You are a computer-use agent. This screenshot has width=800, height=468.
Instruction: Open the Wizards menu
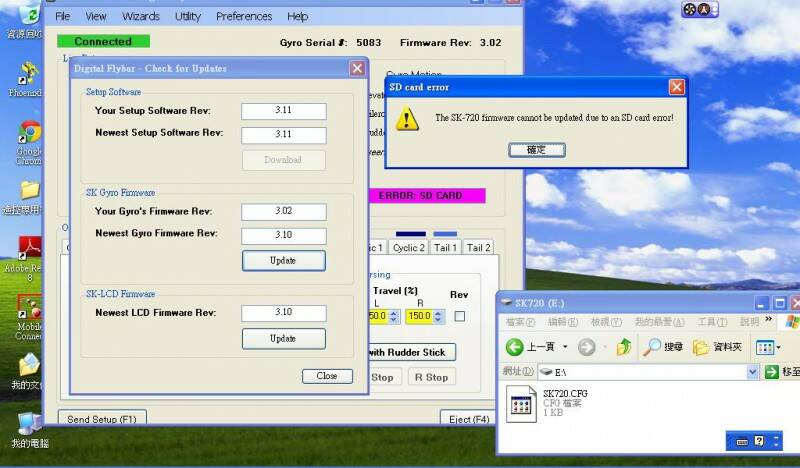pyautogui.click(x=141, y=16)
